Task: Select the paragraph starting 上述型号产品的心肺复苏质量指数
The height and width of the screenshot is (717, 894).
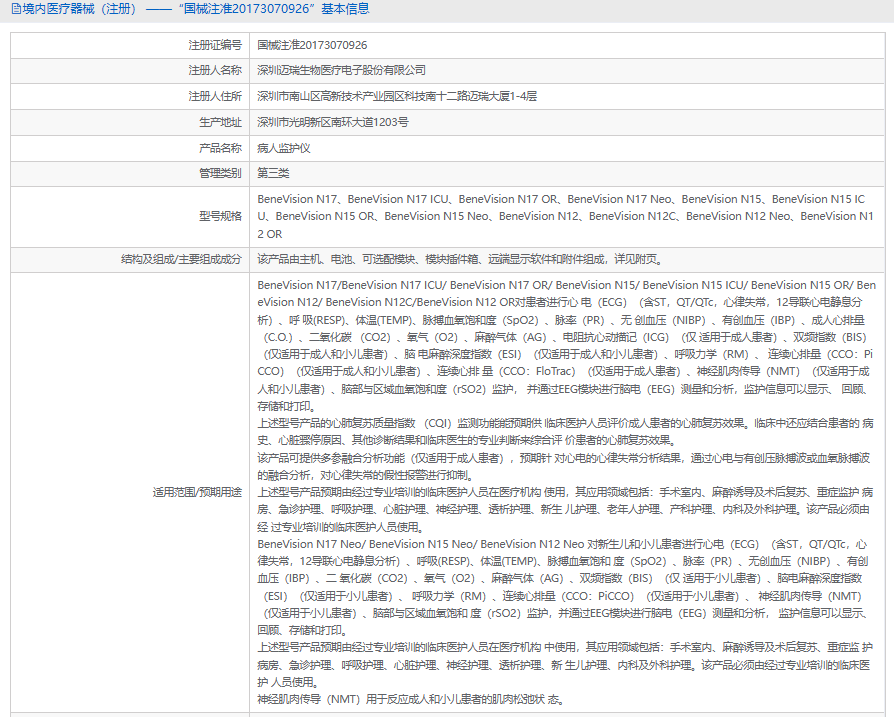Action: click(565, 431)
